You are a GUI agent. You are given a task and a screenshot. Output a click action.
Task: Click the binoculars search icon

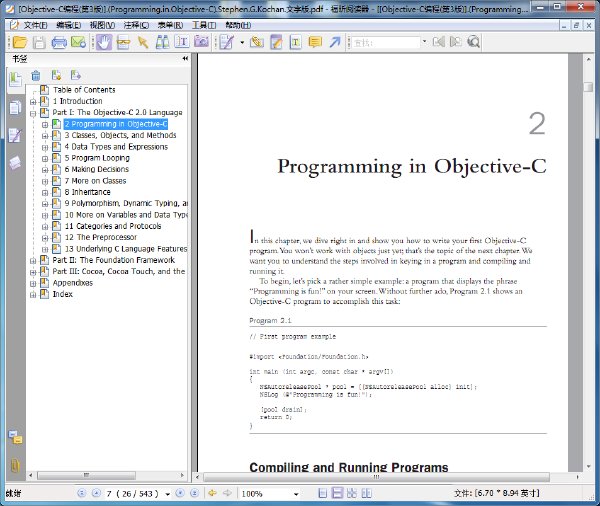coord(163,42)
